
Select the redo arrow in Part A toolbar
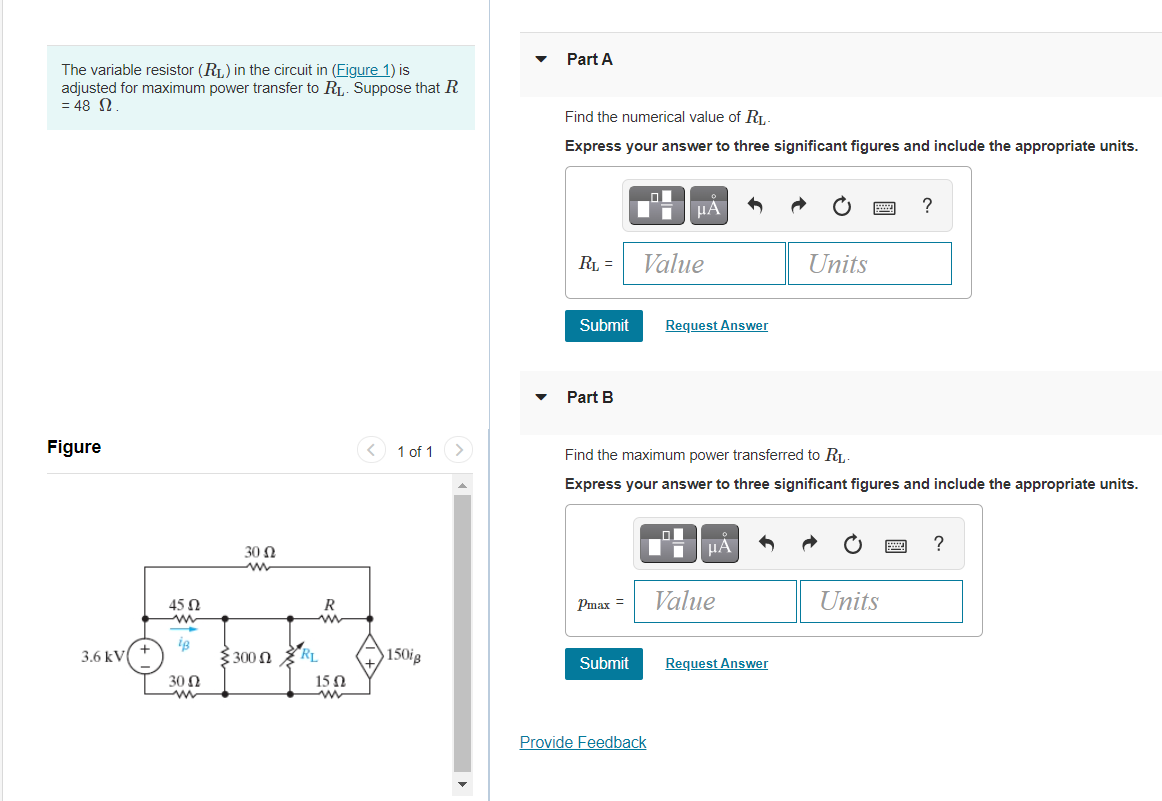[x=798, y=205]
